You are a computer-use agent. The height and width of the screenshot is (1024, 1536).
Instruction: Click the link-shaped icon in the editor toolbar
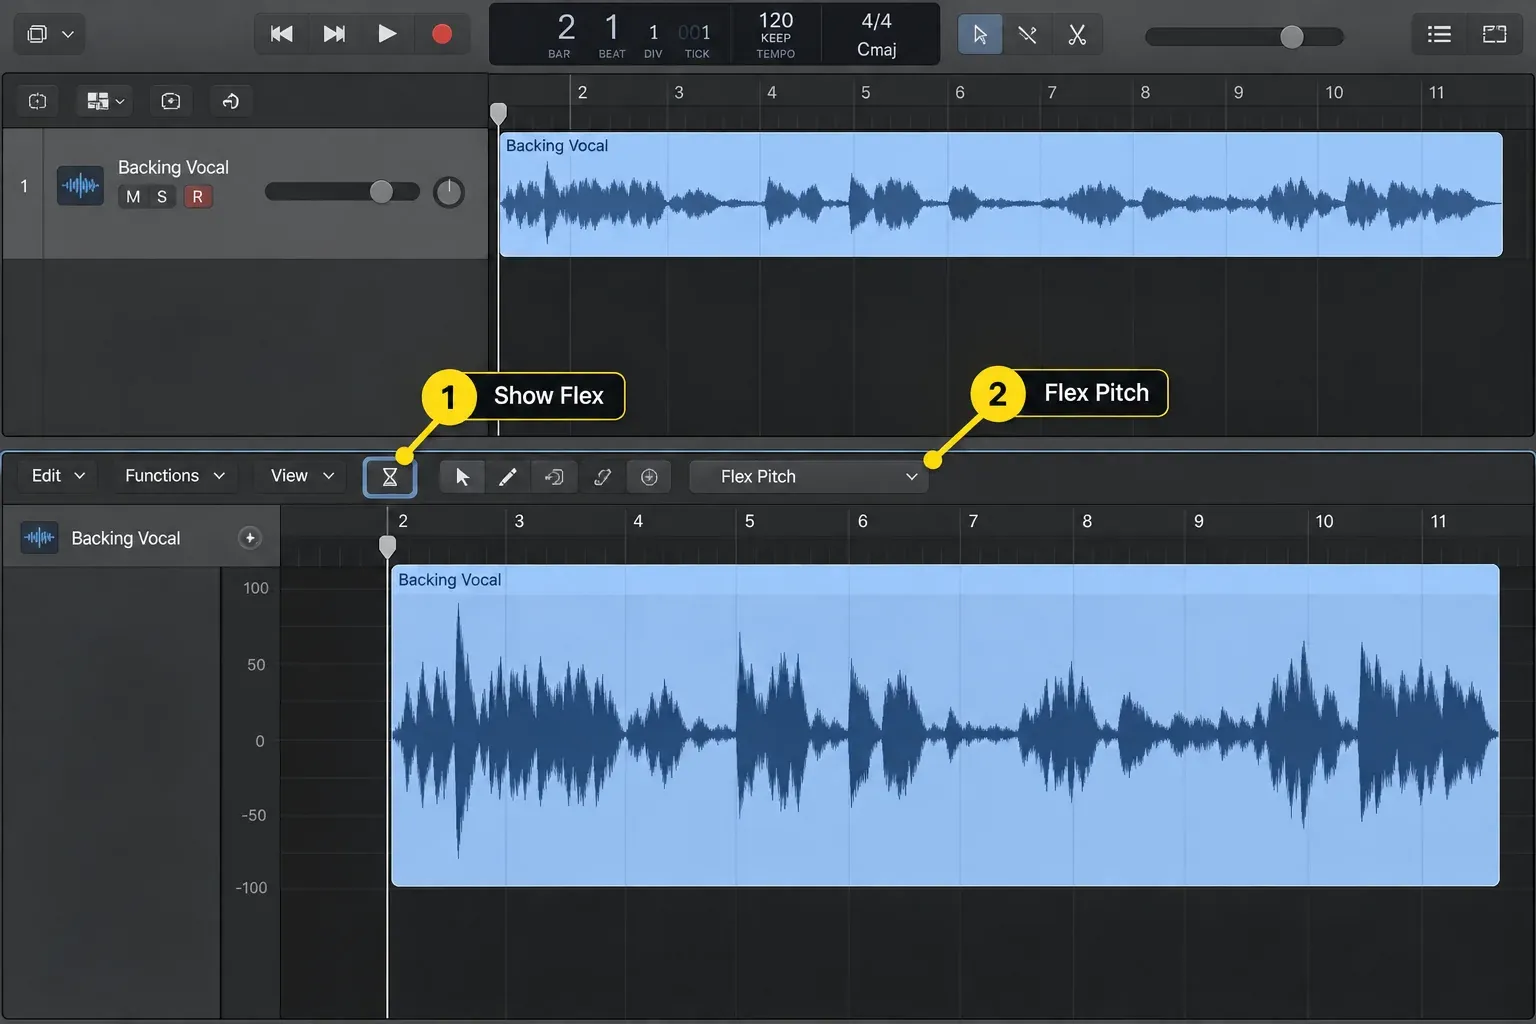coord(602,477)
